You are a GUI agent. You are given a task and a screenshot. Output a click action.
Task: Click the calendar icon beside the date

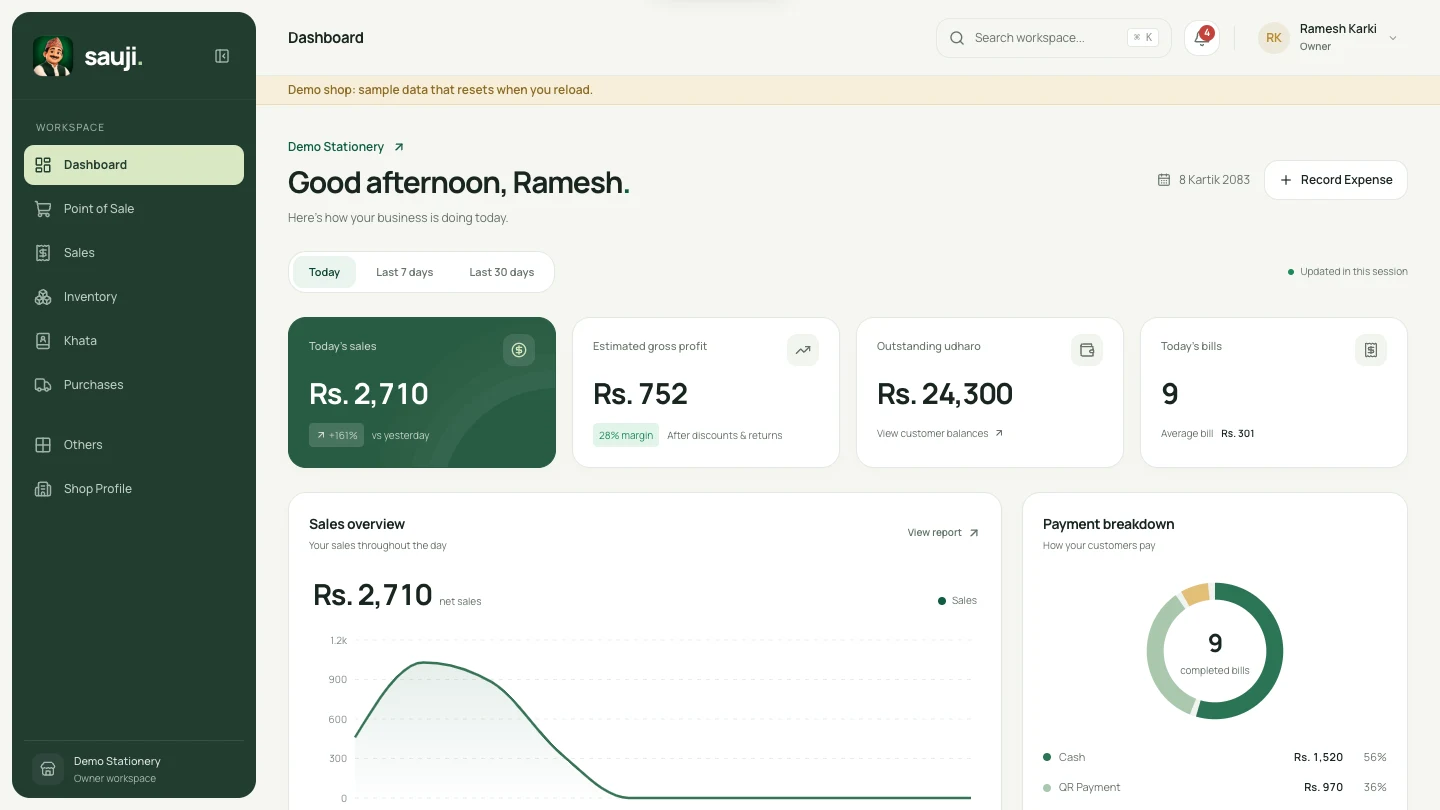(x=1164, y=180)
